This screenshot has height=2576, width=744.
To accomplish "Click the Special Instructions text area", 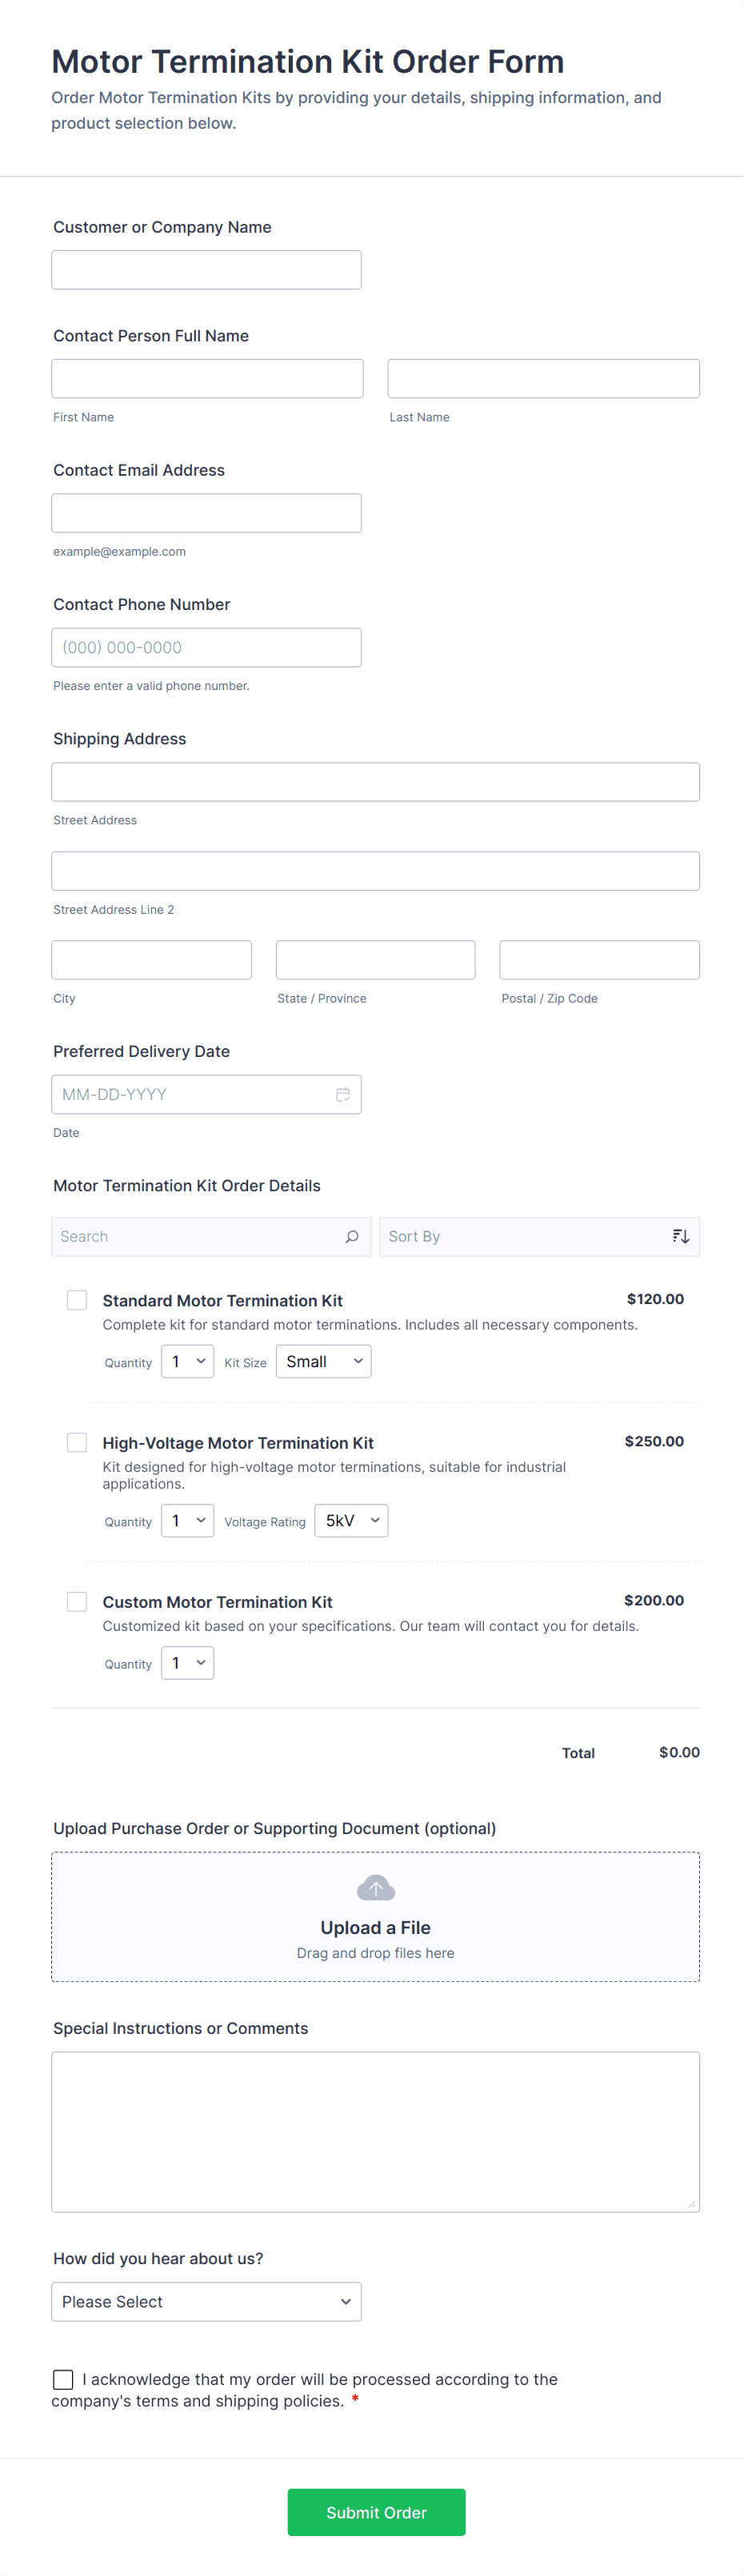I will click(375, 2131).
